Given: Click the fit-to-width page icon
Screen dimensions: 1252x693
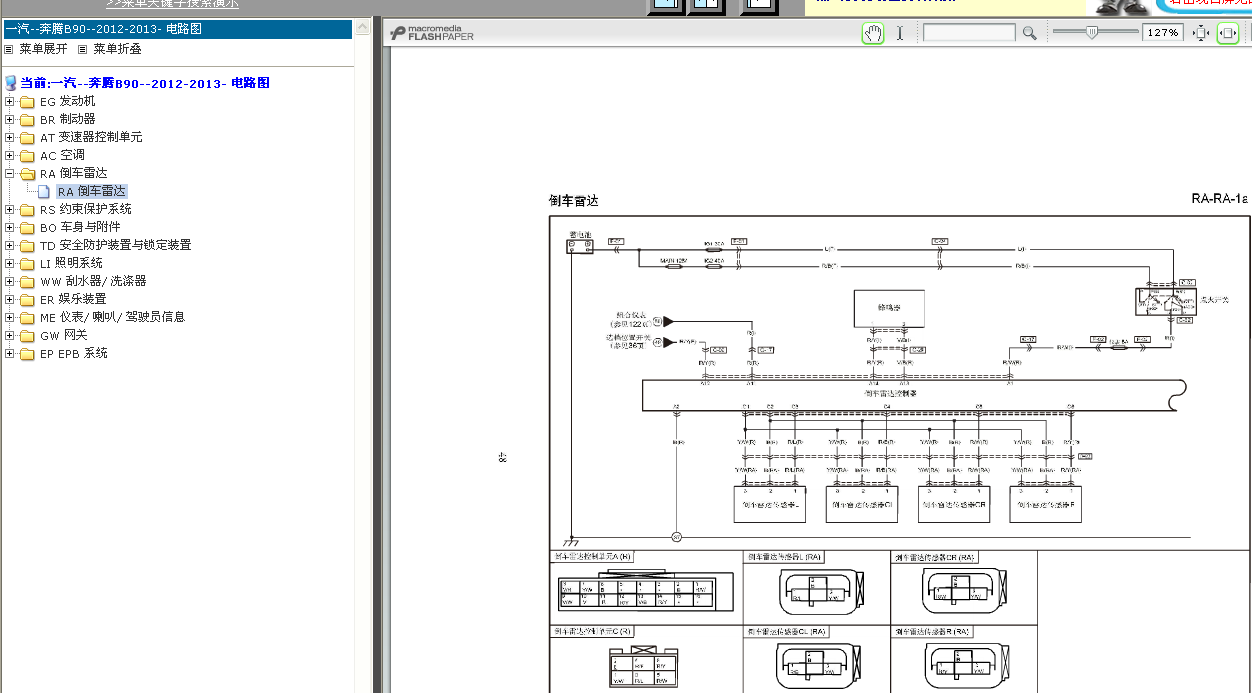Looking at the screenshot, I should point(1227,33).
